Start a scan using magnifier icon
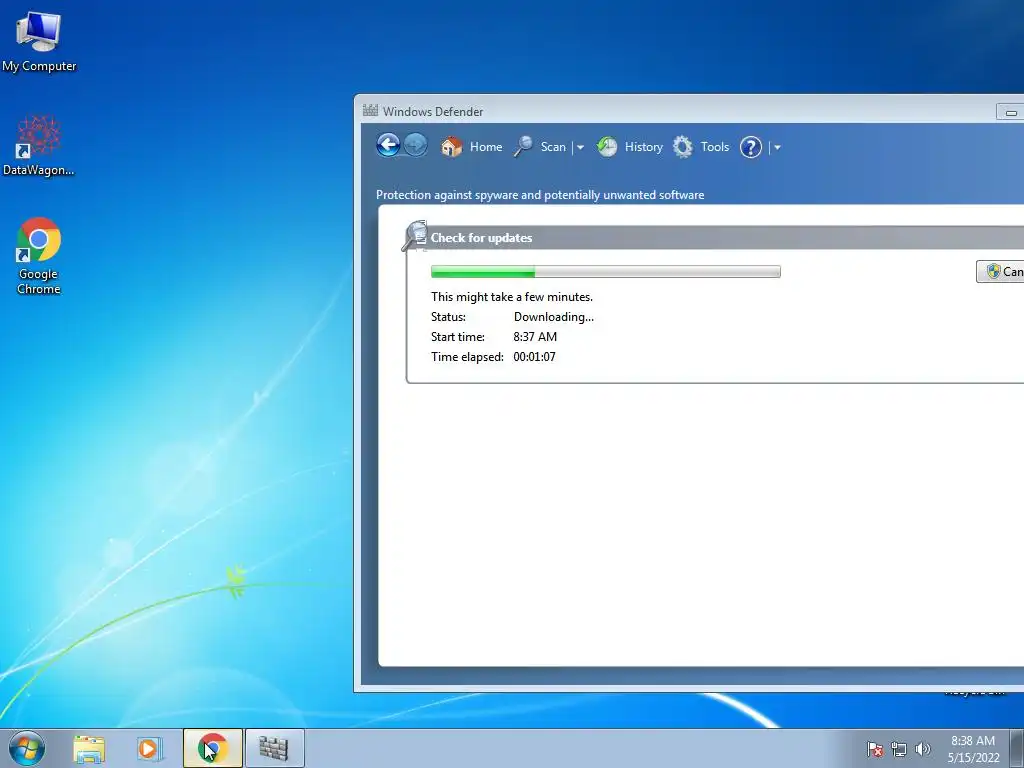This screenshot has width=1024, height=768. click(523, 146)
